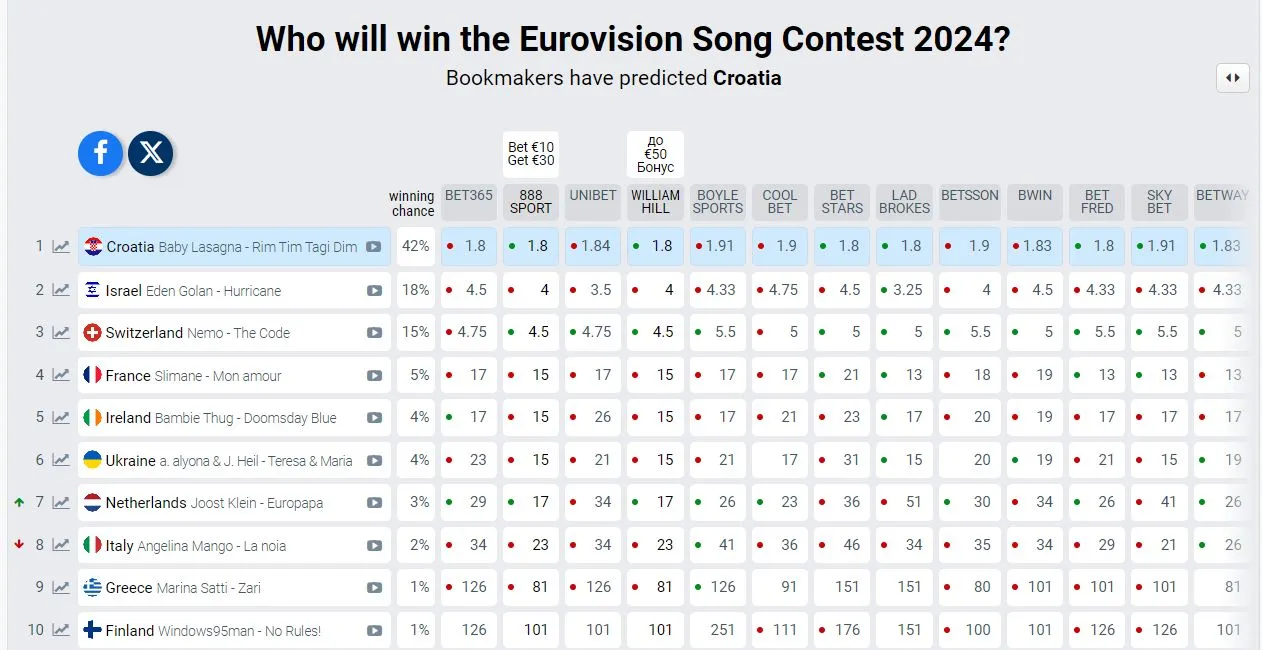Open odds history chart for Switzerland
The height and width of the screenshot is (650, 1262).
[61, 333]
